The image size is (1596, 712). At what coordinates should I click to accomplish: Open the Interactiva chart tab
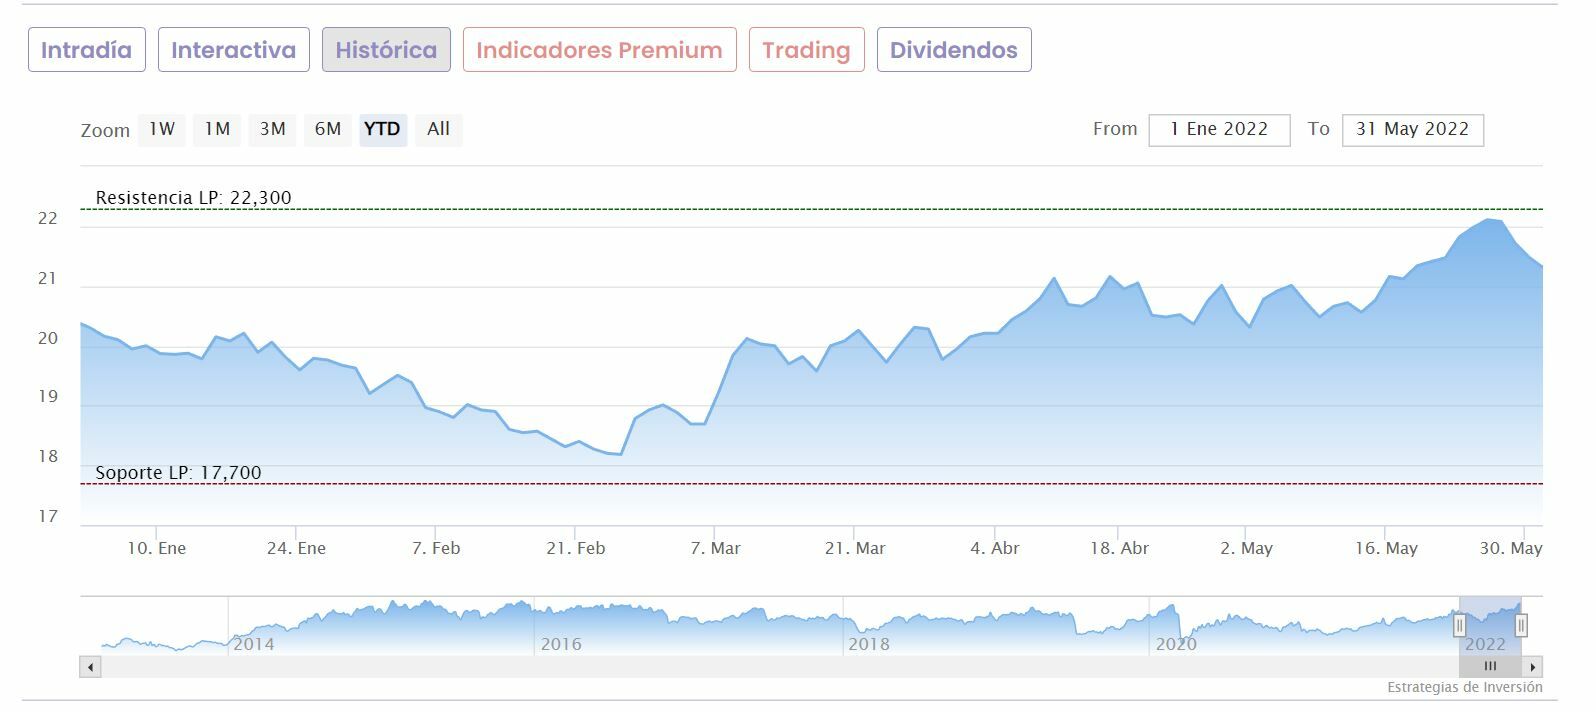click(233, 50)
